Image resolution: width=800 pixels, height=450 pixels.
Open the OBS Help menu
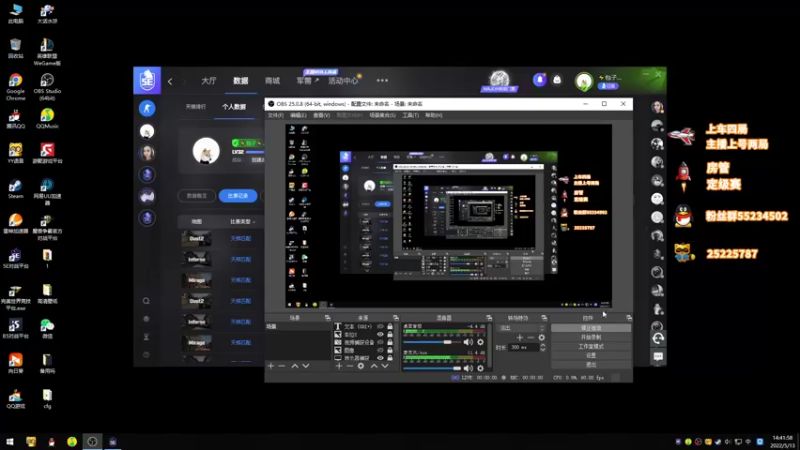click(434, 115)
